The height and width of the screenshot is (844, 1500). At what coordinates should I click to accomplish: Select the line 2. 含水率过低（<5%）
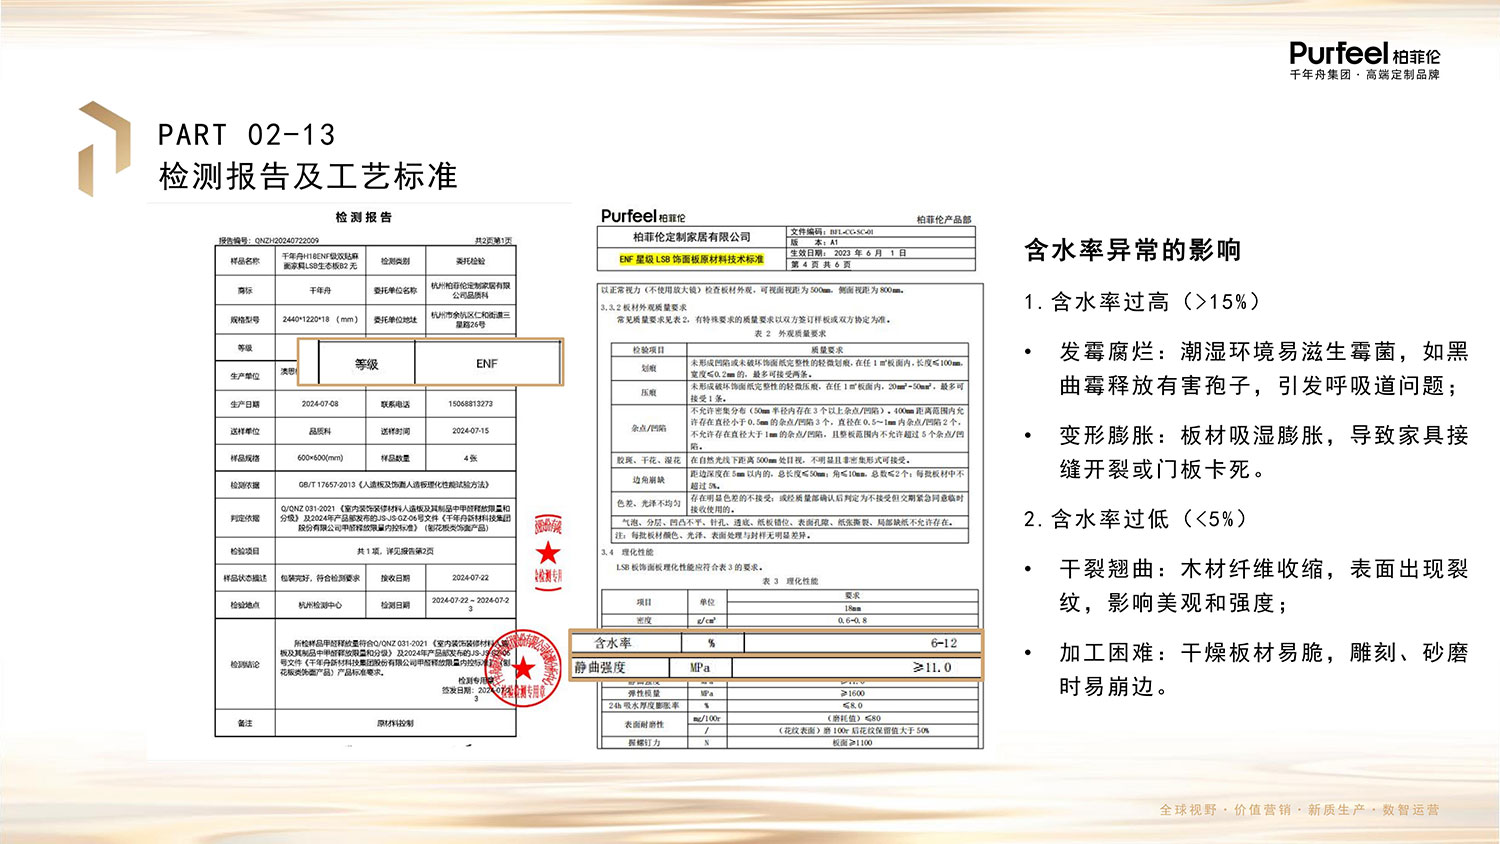tap(1136, 519)
